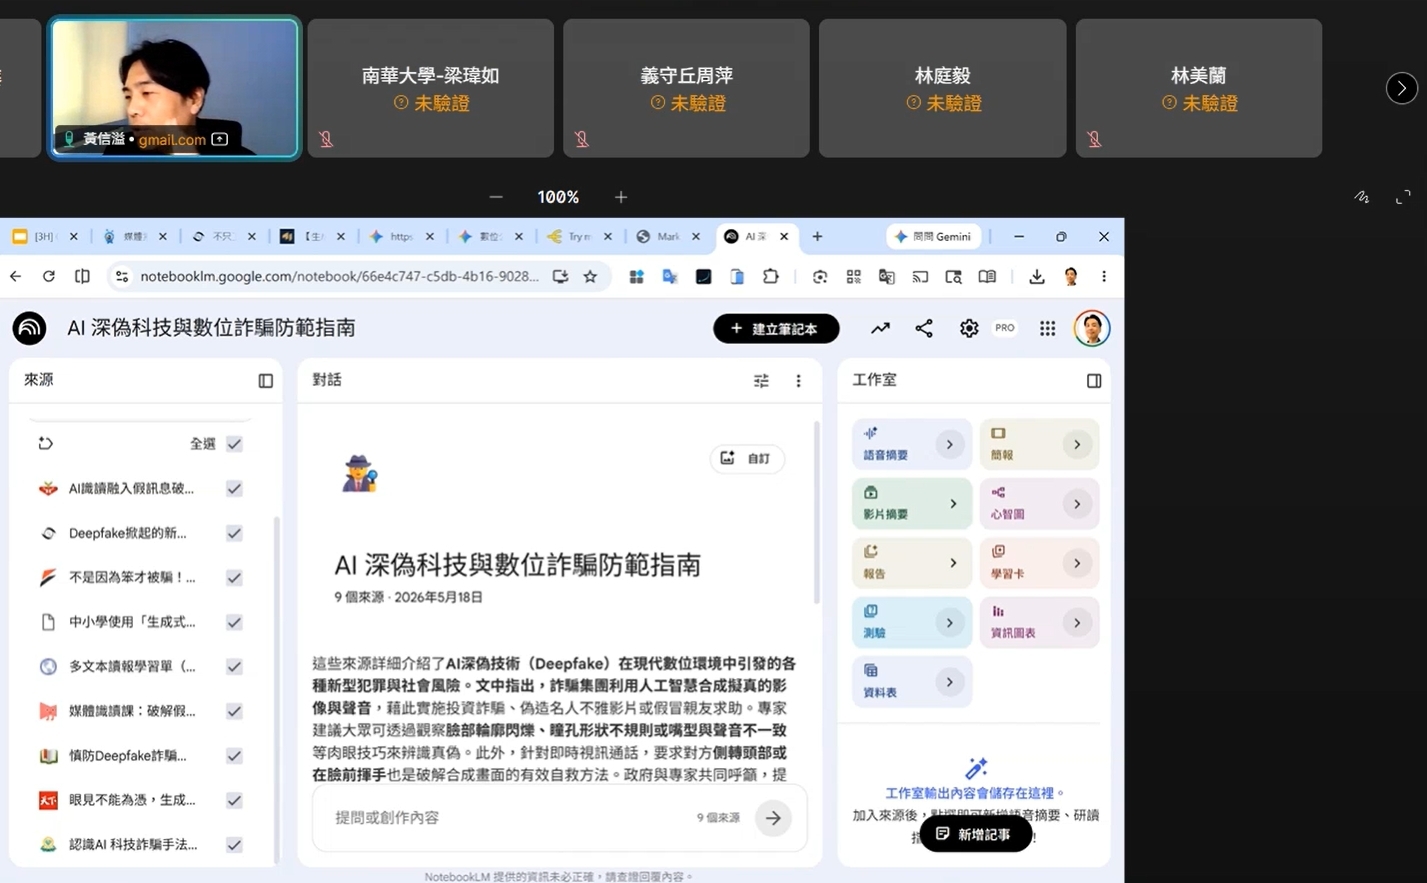The width and height of the screenshot is (1427, 883).
Task: Click the site info icon in address bar
Action: (122, 277)
